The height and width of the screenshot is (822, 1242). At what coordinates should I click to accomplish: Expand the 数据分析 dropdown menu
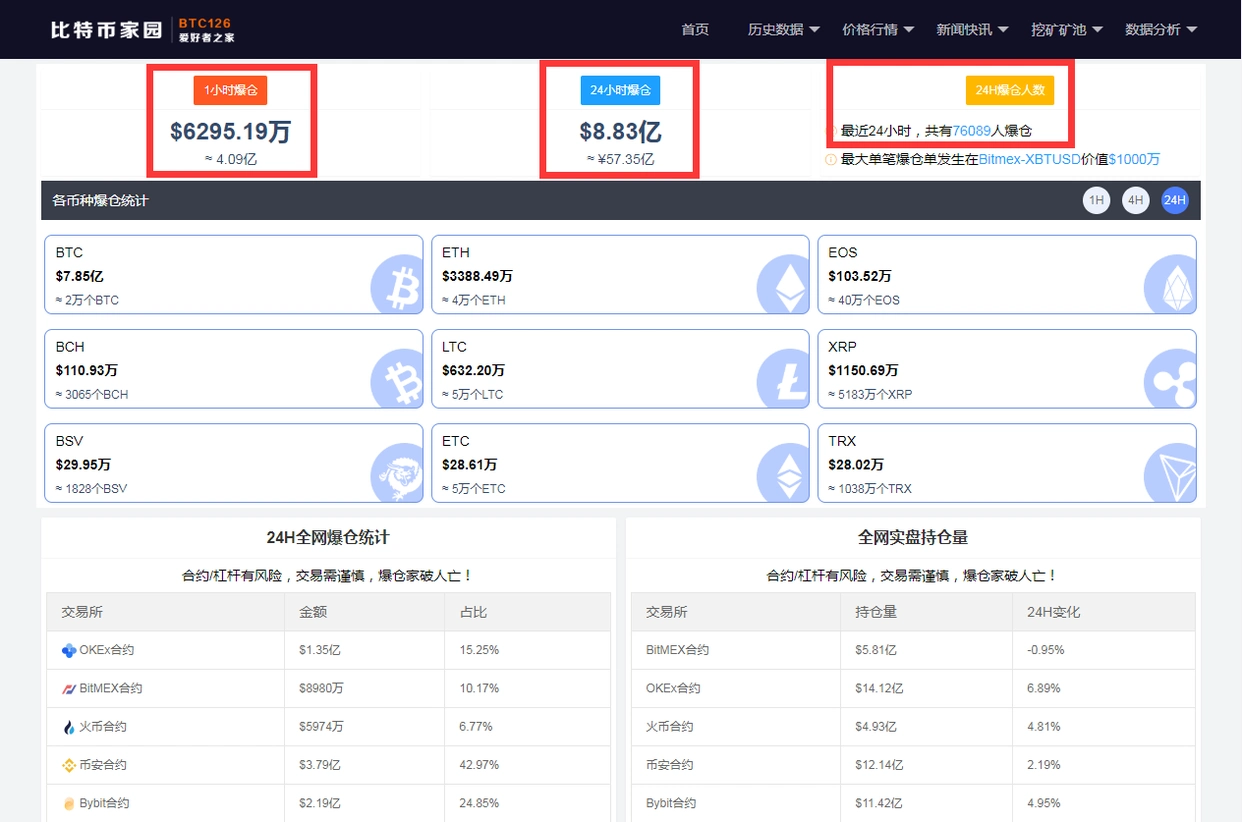point(1161,29)
